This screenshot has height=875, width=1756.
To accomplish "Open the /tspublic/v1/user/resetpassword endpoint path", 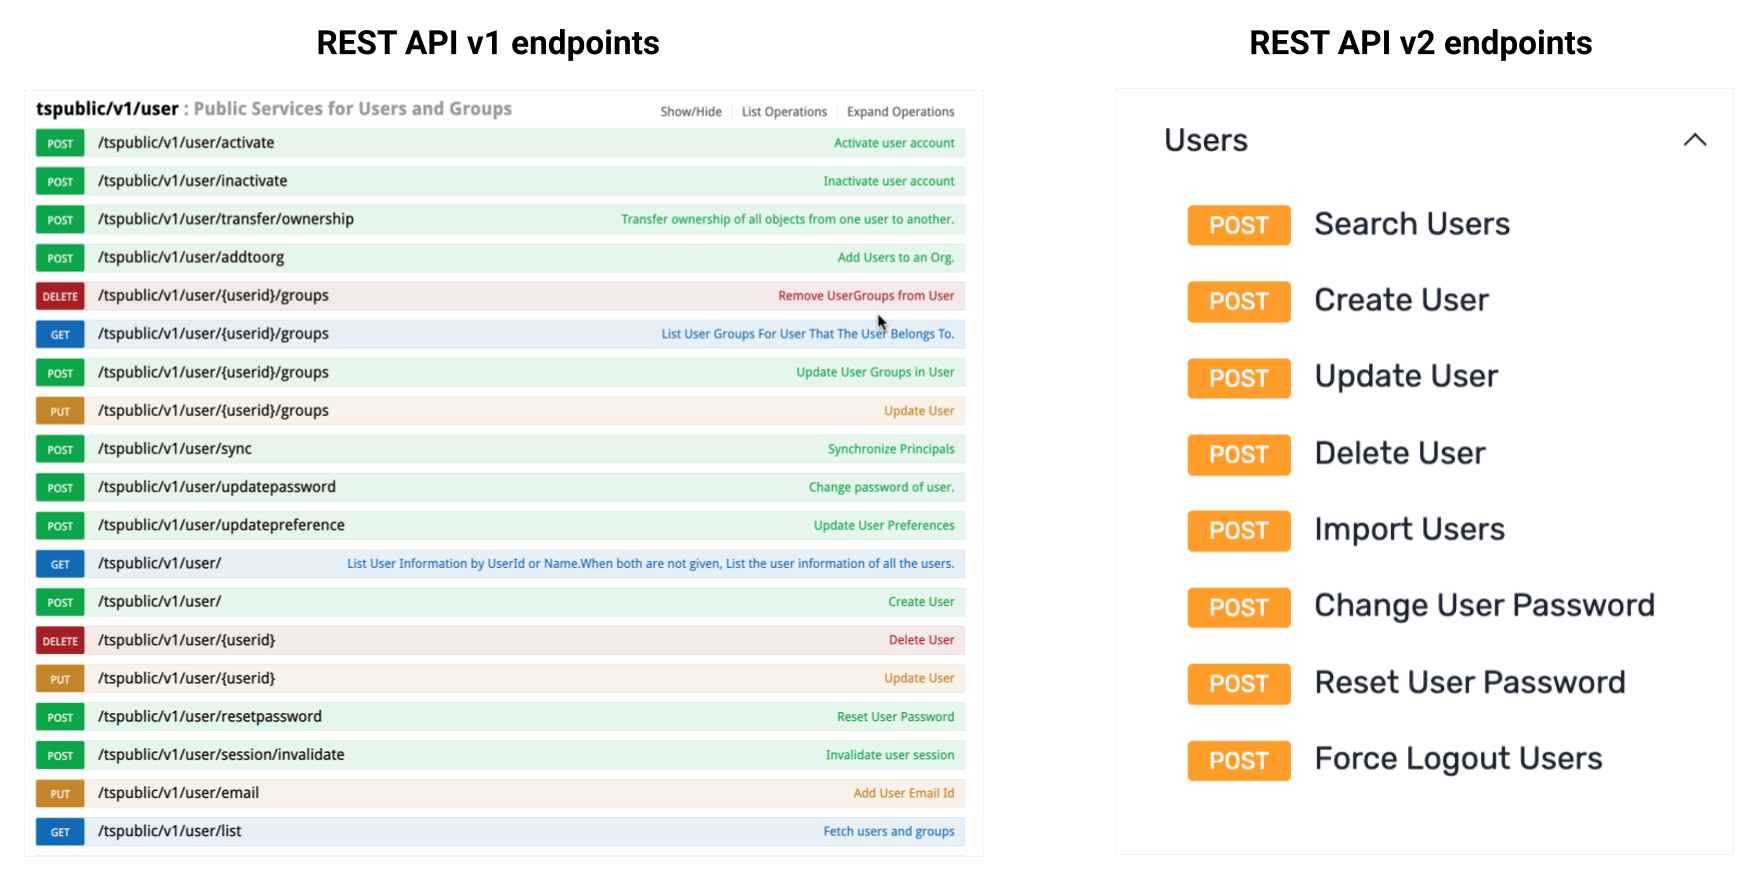I will [210, 717].
